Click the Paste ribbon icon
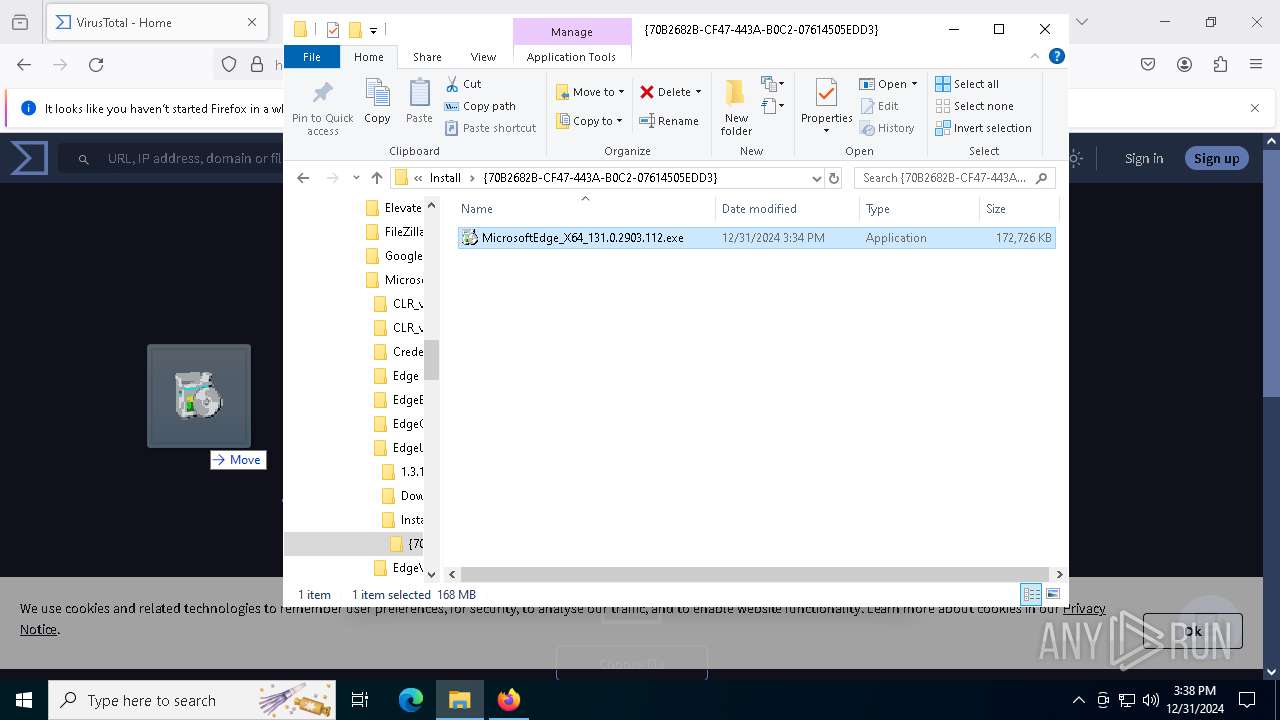The width and height of the screenshot is (1280, 720). pyautogui.click(x=419, y=102)
